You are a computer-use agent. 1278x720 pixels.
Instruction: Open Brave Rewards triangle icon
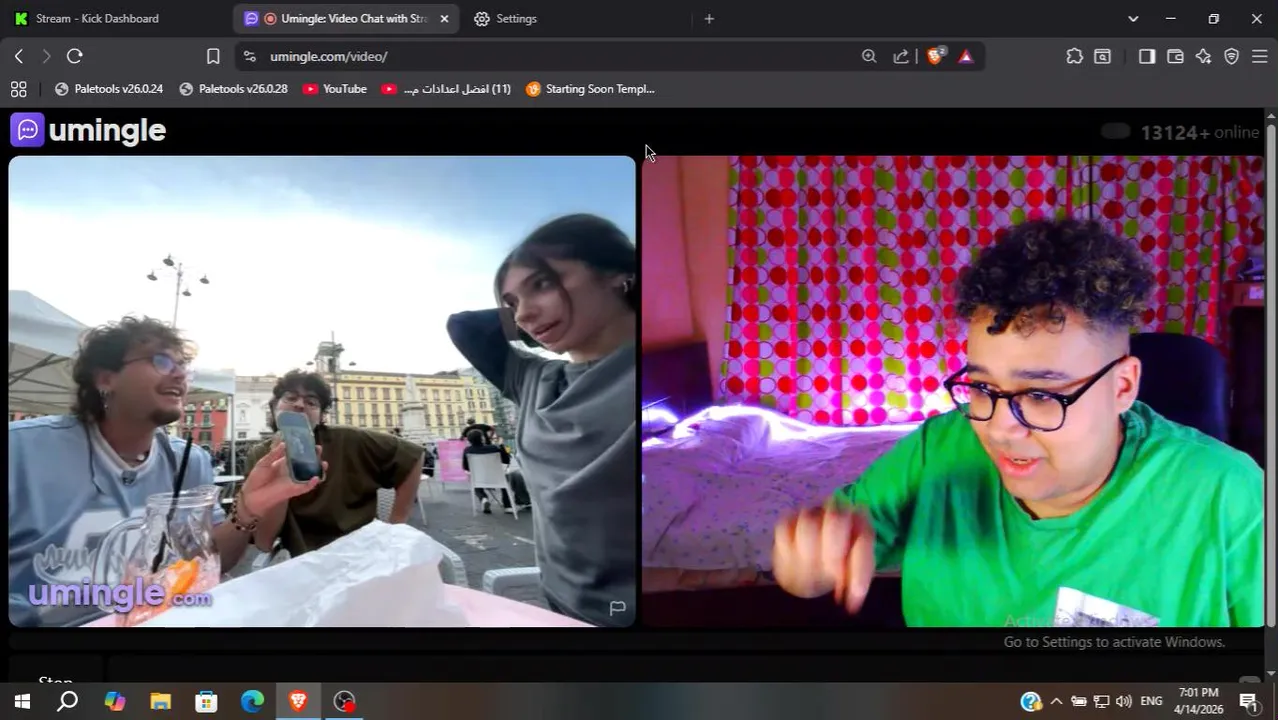pyautogui.click(x=965, y=57)
